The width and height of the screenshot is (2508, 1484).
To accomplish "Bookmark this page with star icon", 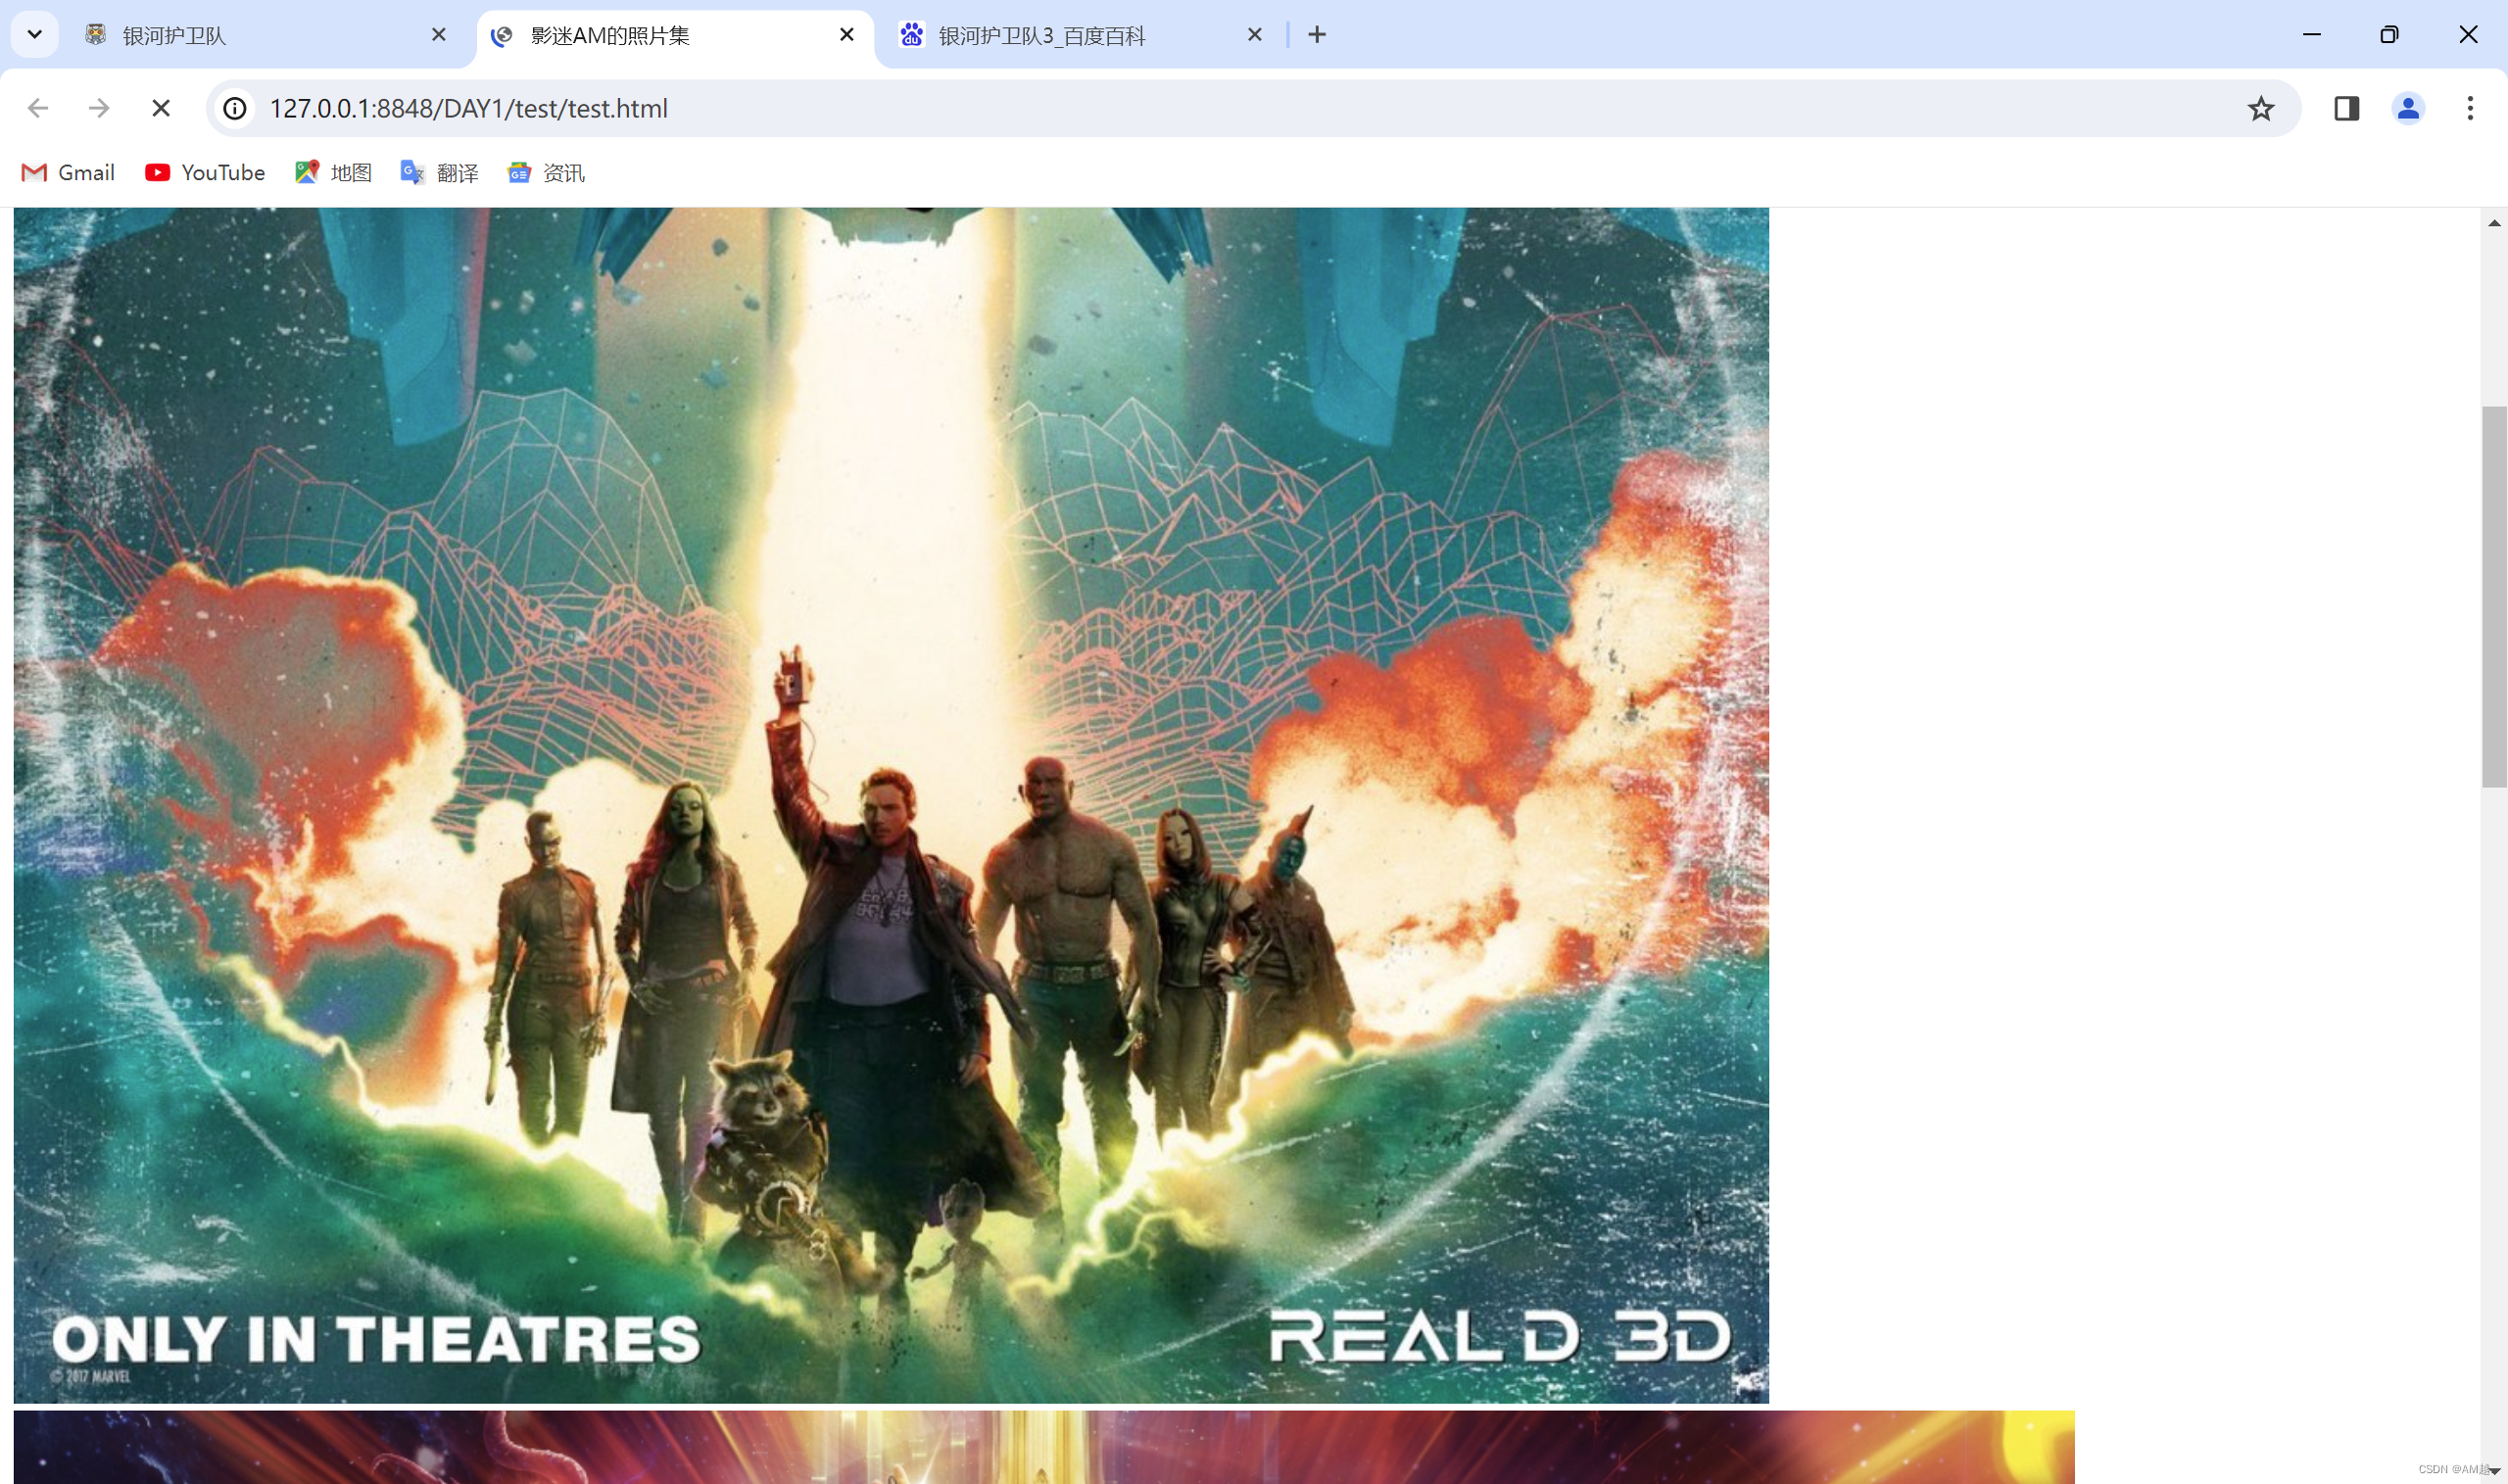I will (x=2260, y=108).
